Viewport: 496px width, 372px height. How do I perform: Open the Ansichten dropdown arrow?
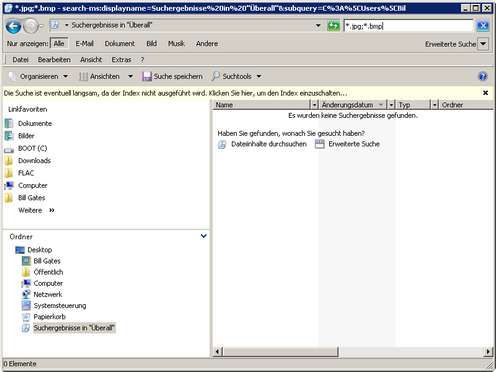(x=130, y=77)
